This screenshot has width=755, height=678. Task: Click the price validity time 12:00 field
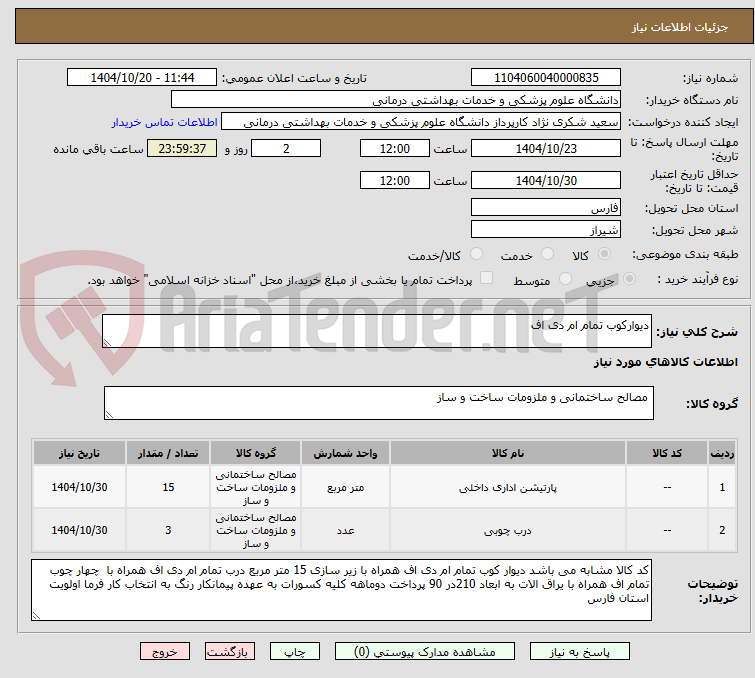coord(394,181)
